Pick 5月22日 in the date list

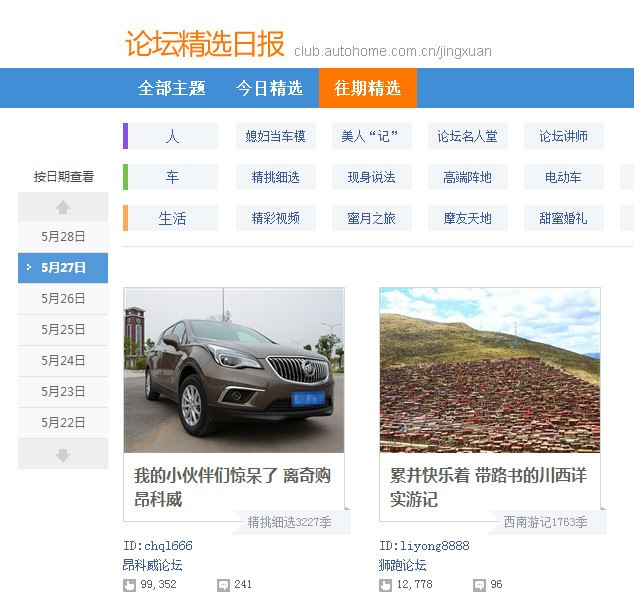[63, 423]
